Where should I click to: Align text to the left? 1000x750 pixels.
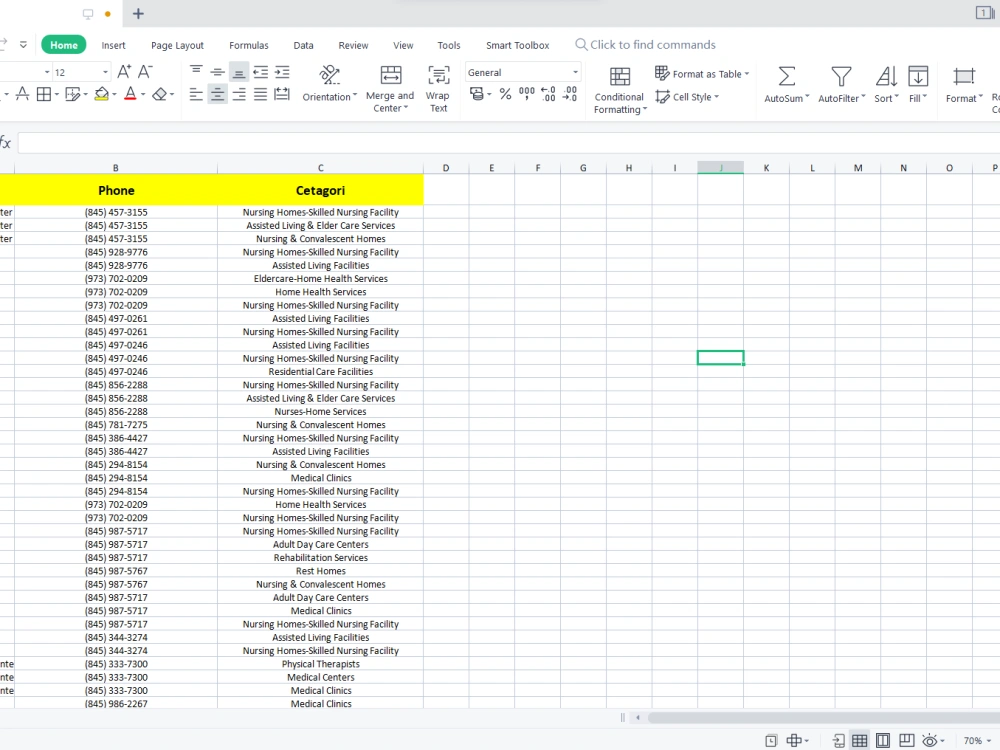(x=196, y=94)
